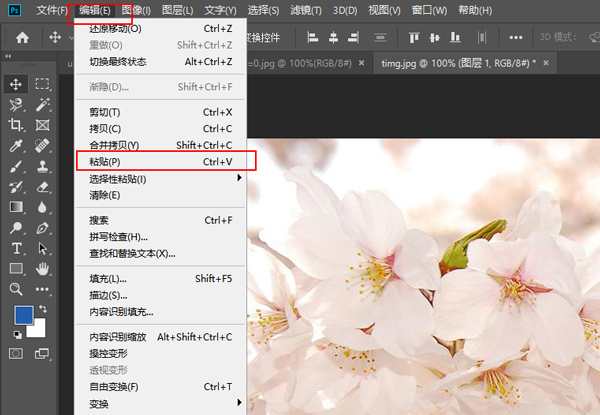The height and width of the screenshot is (415, 600).
Task: Activate the Hand tool
Action: tap(43, 268)
